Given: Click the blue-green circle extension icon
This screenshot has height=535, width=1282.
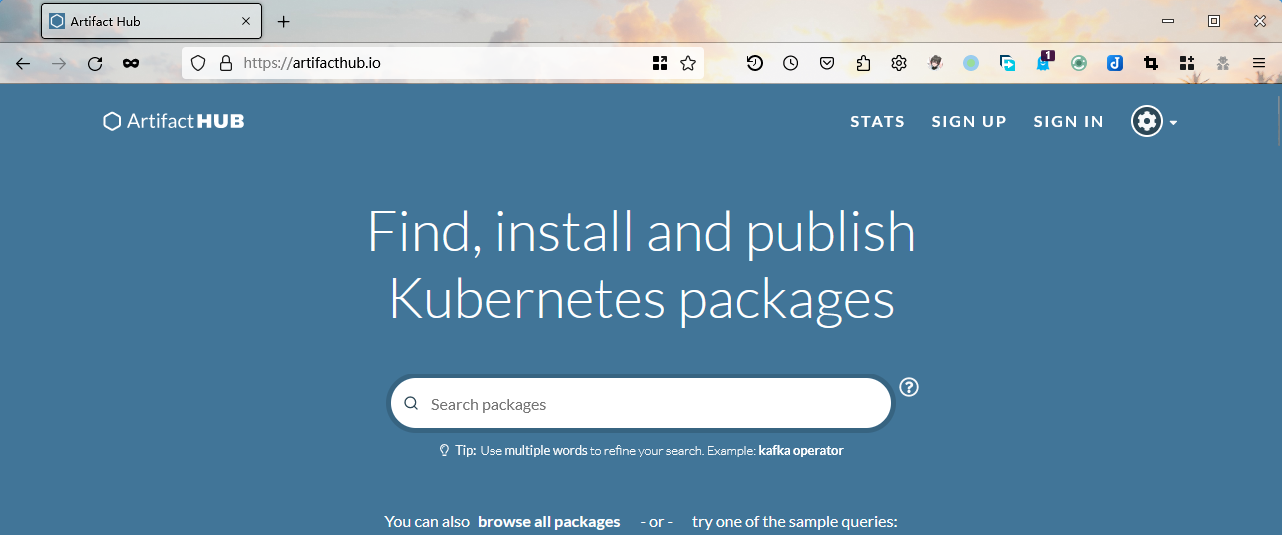Looking at the screenshot, I should (971, 63).
